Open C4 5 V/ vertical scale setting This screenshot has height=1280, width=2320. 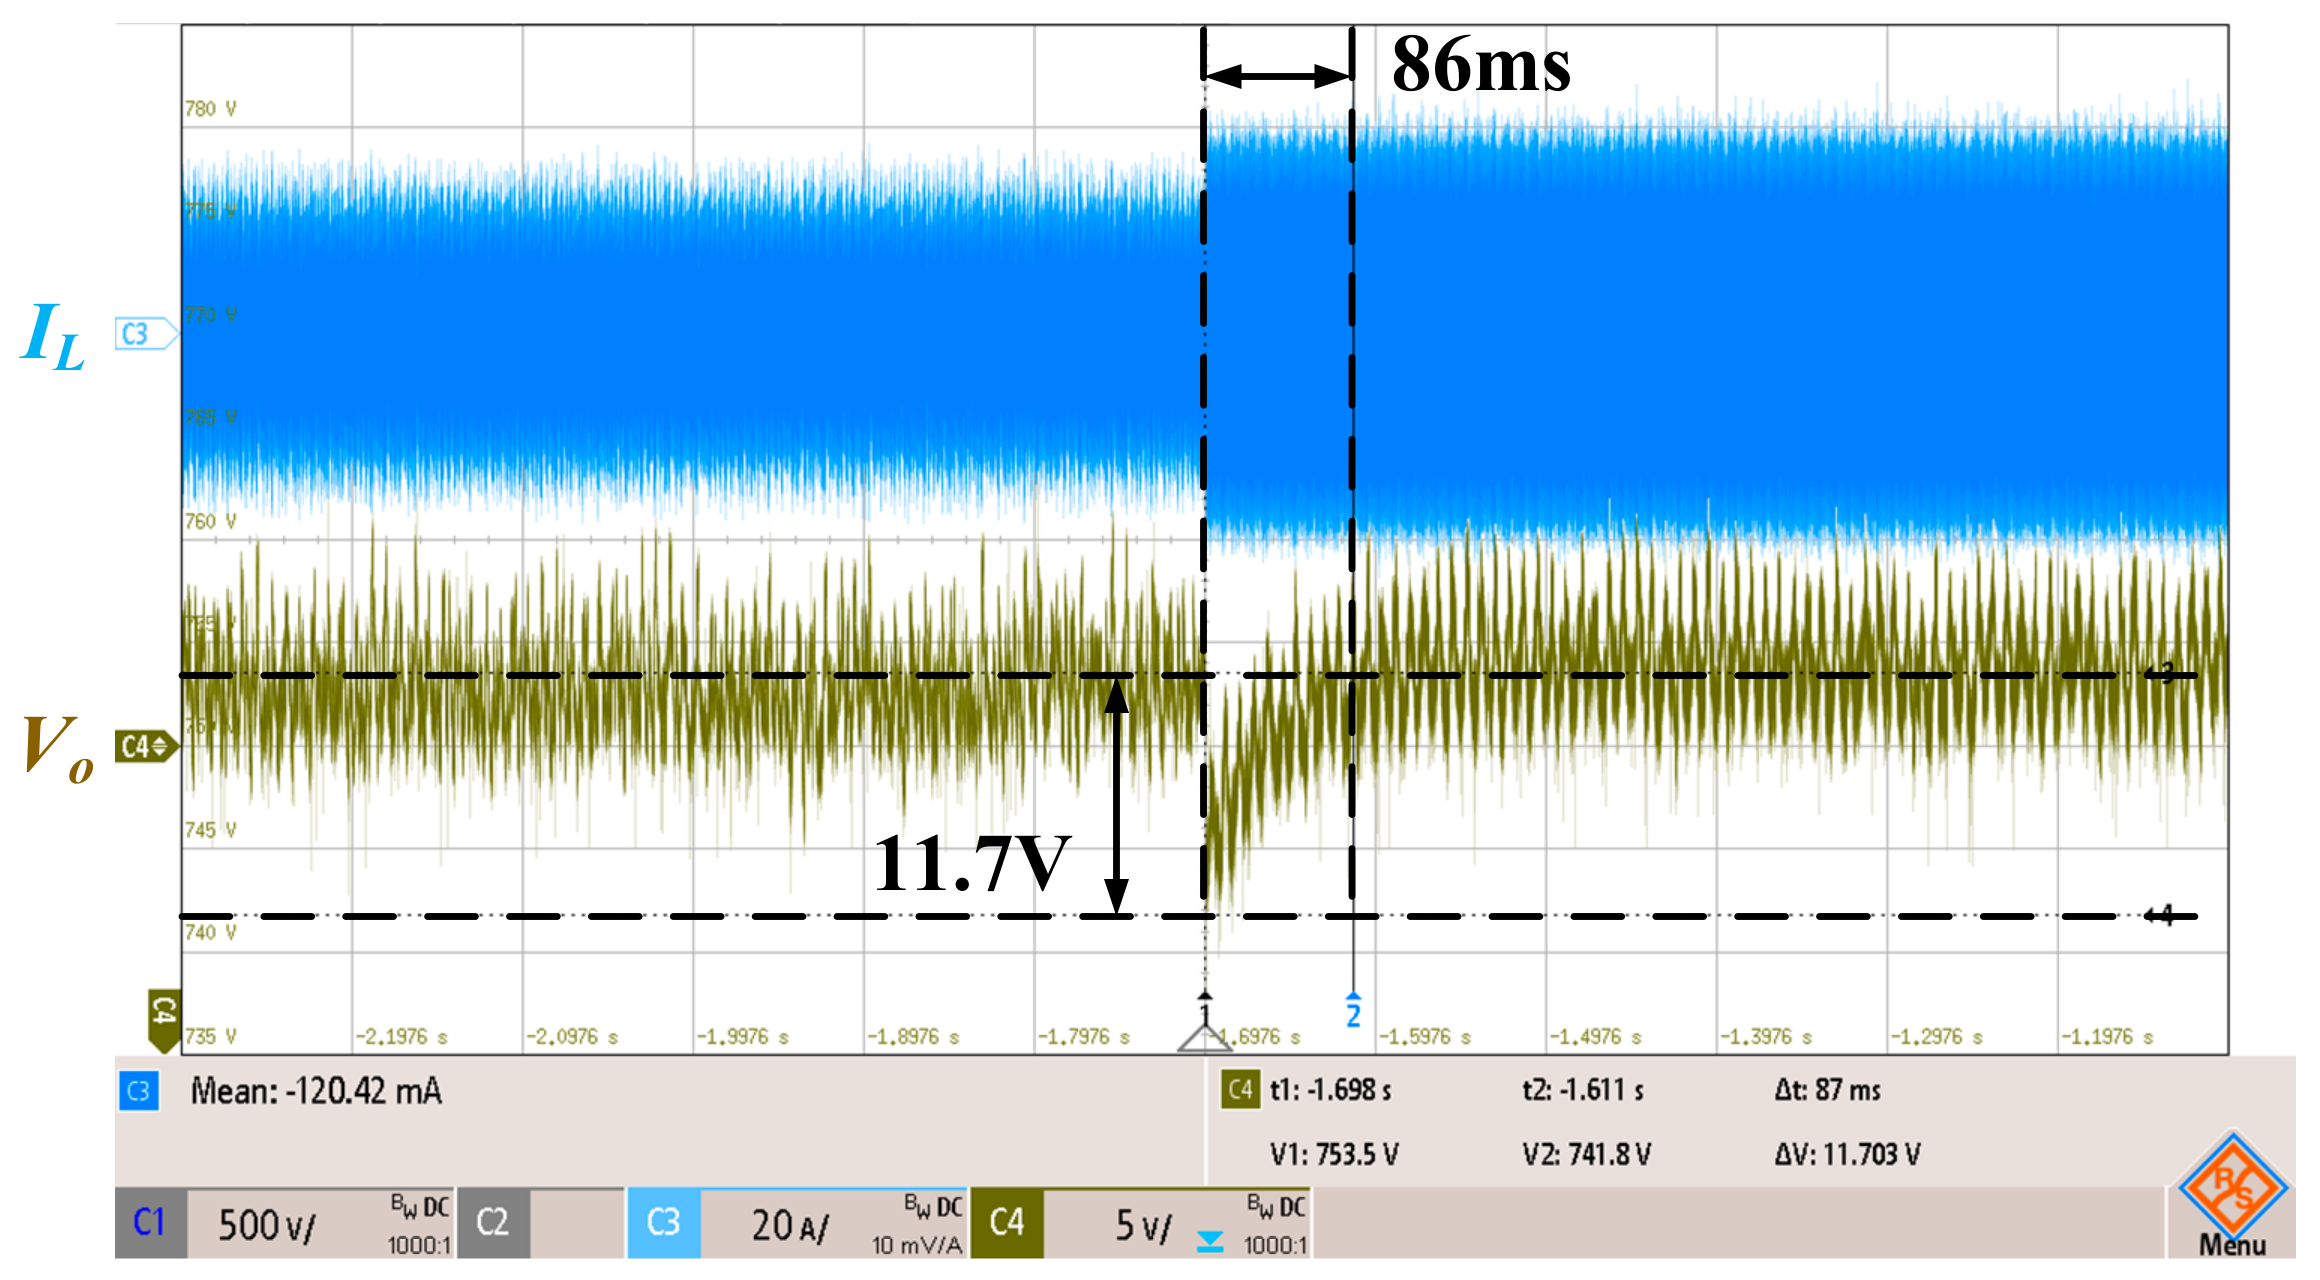pyautogui.click(x=1143, y=1225)
